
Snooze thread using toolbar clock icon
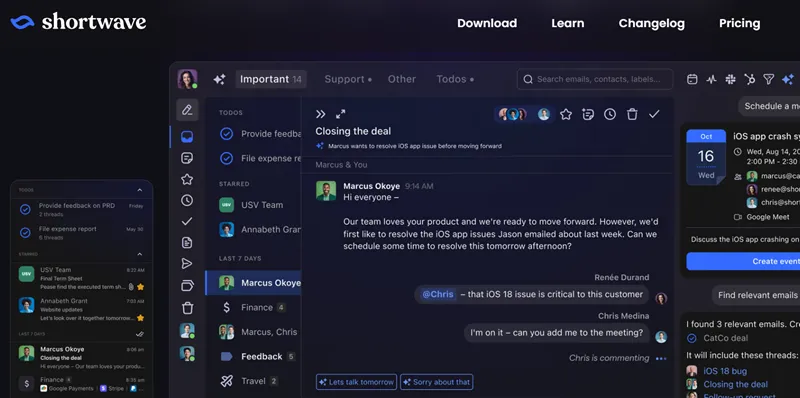pyautogui.click(x=610, y=114)
